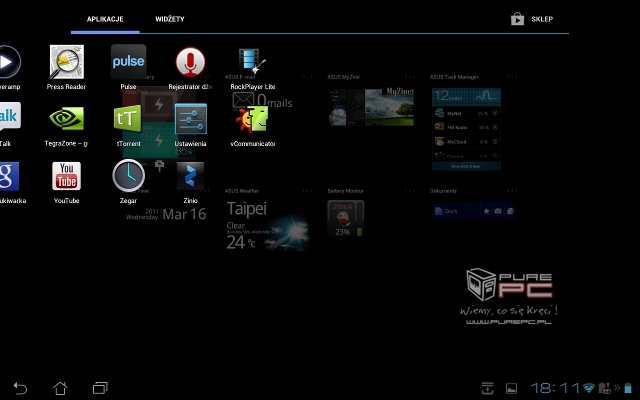
Task: Tap the Back navigation button
Action: [x=20, y=388]
